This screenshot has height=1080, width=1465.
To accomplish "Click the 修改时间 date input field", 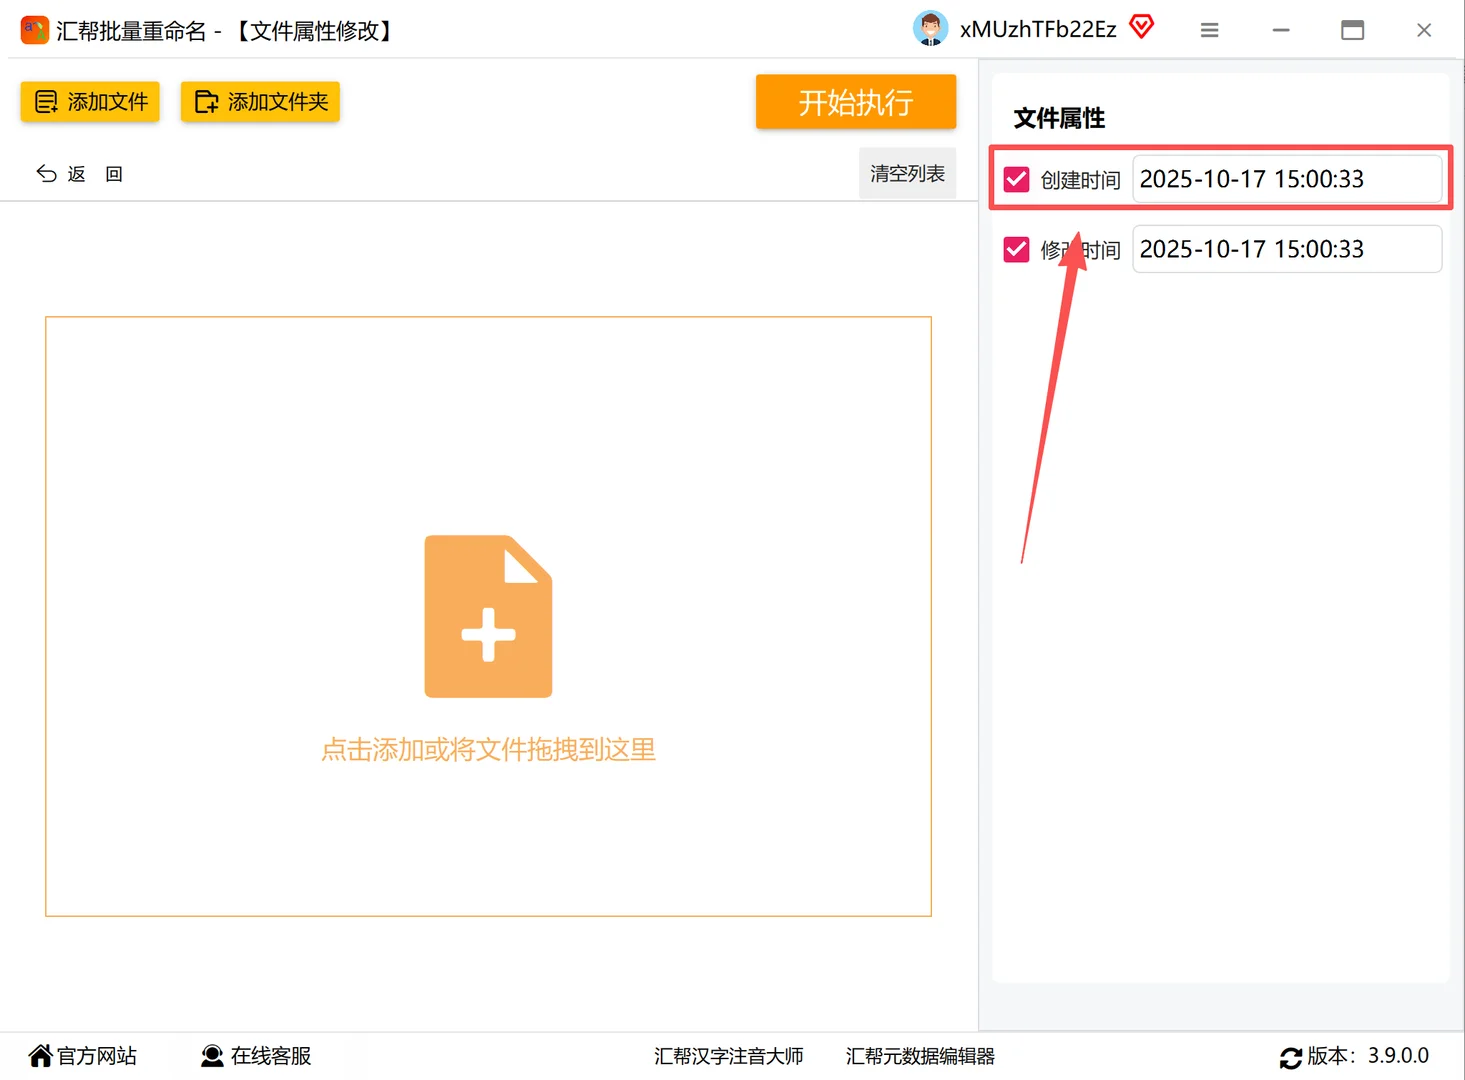I will (1287, 249).
